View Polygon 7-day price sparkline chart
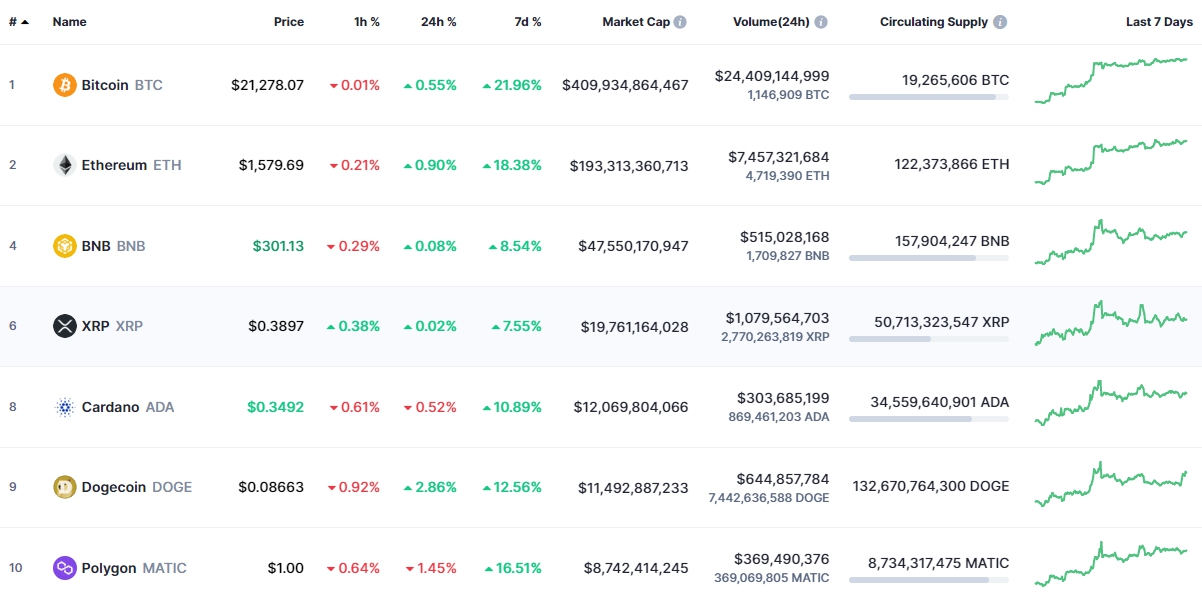 point(1111,563)
